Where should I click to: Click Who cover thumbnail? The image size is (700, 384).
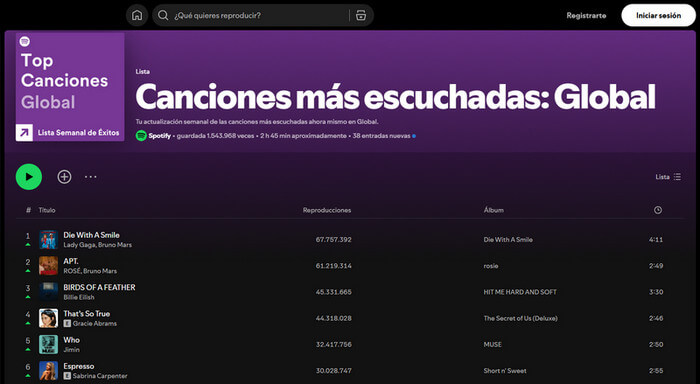(x=48, y=345)
